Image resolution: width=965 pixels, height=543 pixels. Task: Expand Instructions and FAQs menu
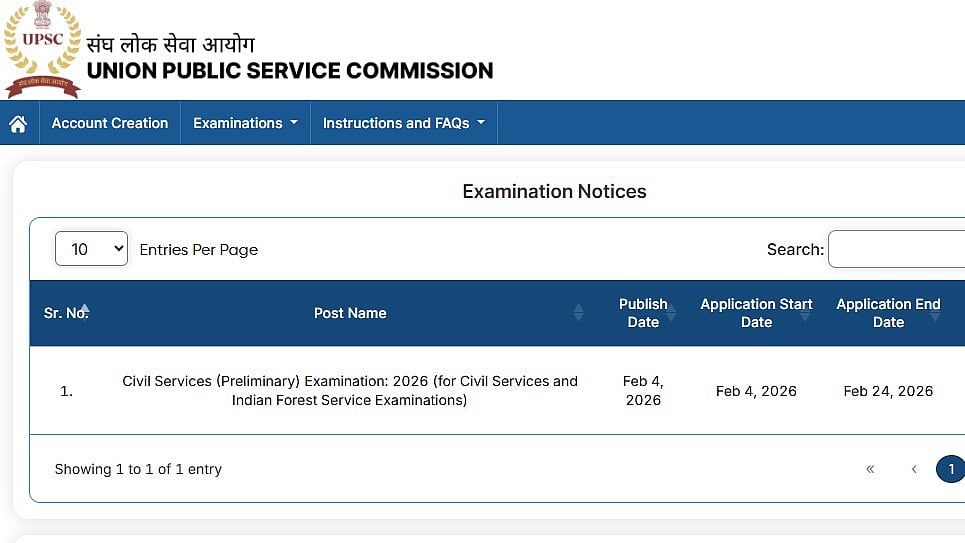(x=403, y=123)
